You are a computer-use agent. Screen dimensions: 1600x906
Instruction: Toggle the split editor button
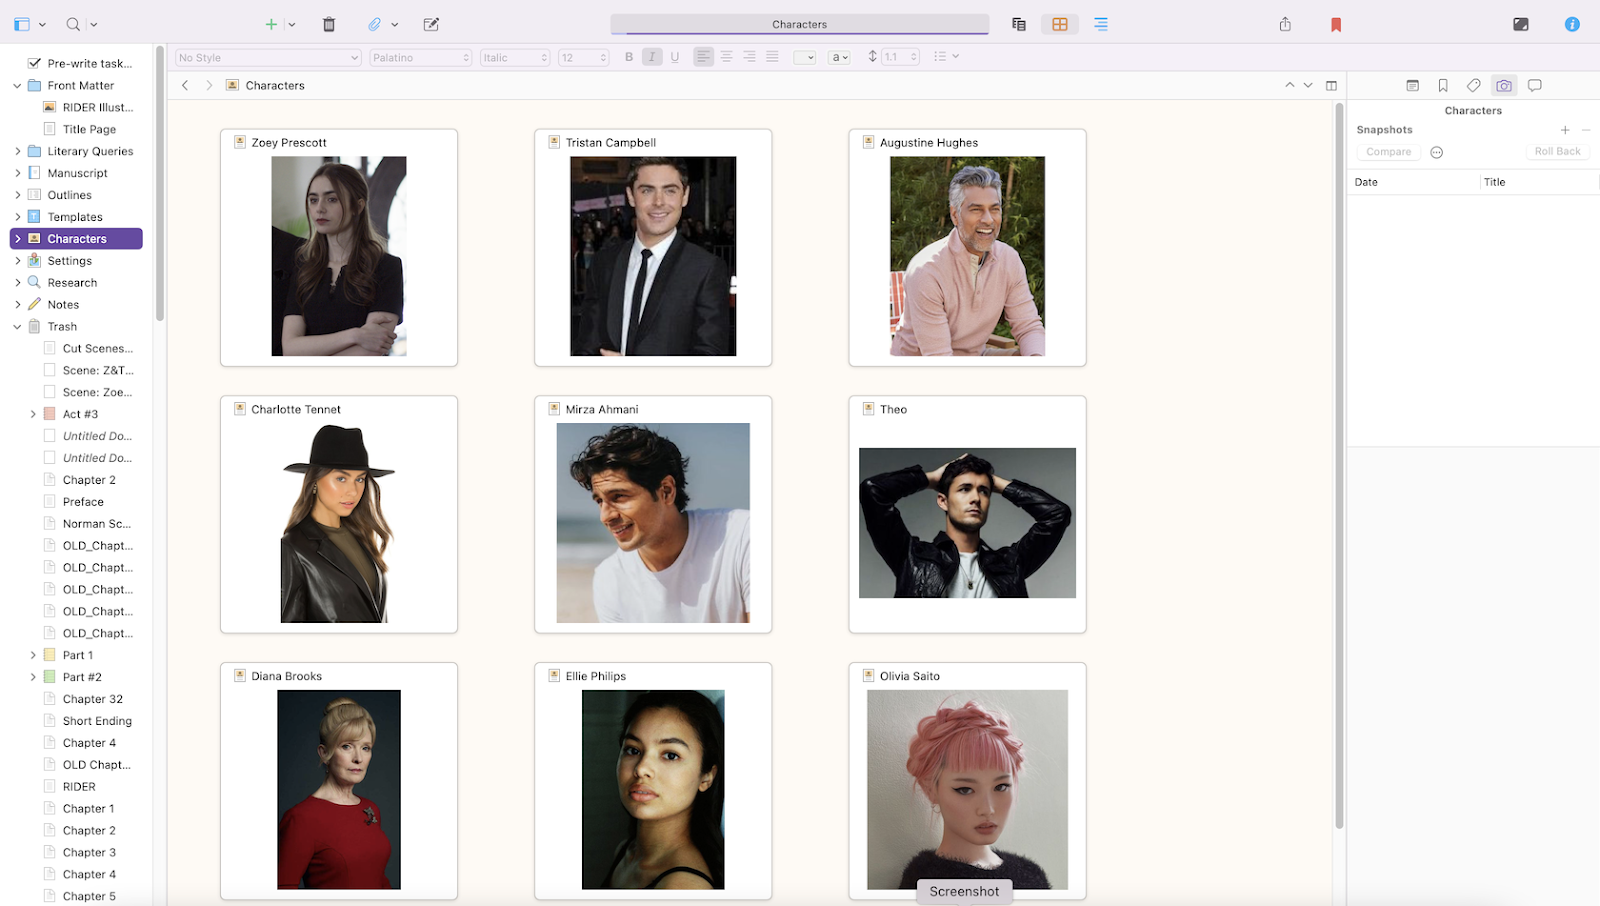point(1331,86)
